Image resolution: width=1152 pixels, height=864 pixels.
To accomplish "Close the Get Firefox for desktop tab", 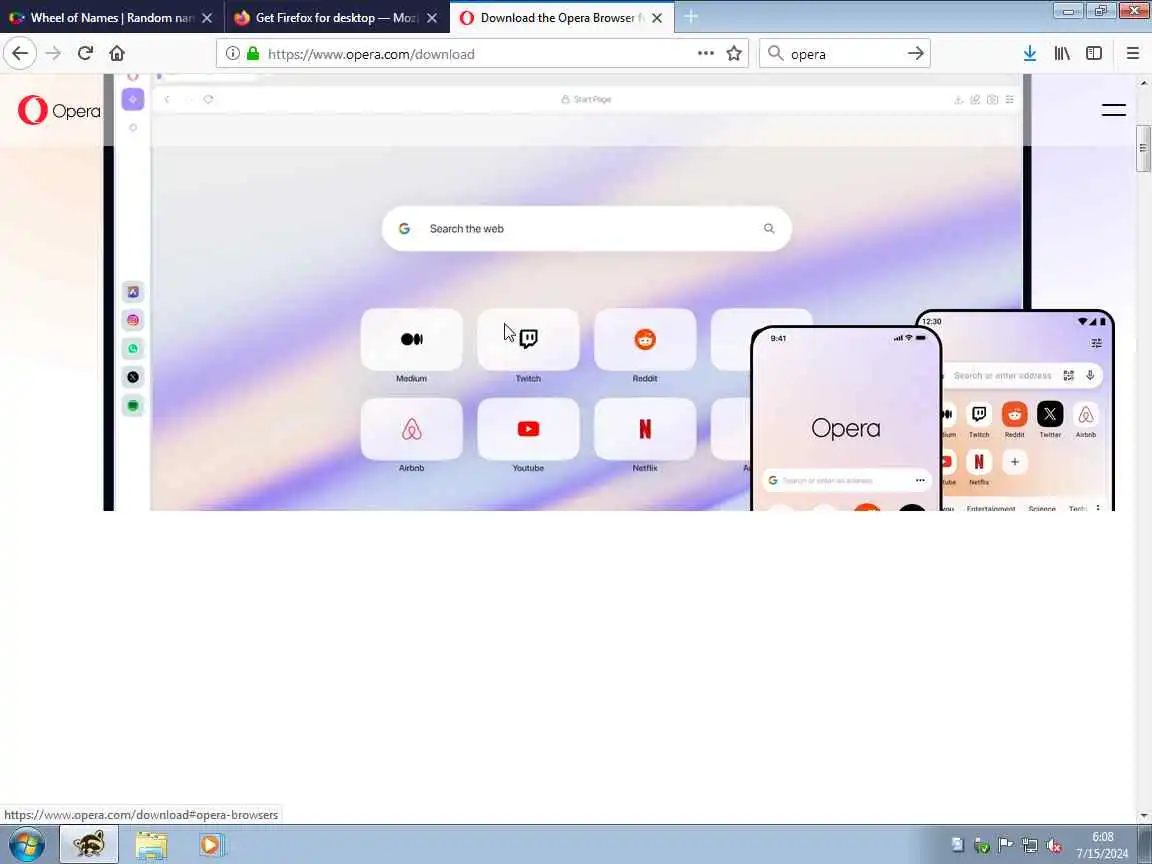I will [432, 18].
